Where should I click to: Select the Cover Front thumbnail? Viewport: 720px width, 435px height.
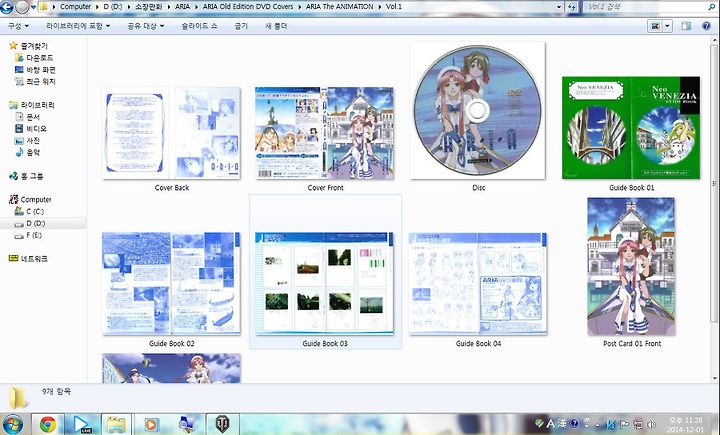click(x=325, y=133)
